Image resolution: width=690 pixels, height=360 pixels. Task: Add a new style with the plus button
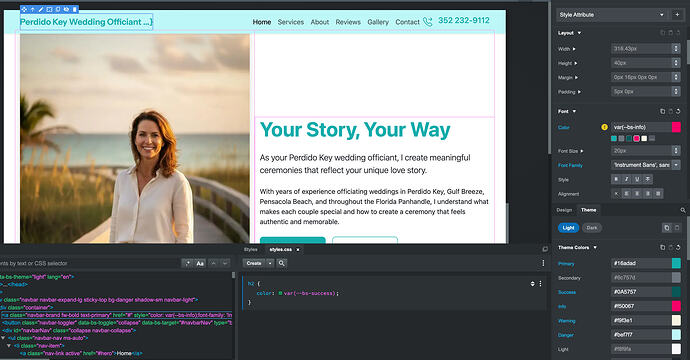[677, 15]
